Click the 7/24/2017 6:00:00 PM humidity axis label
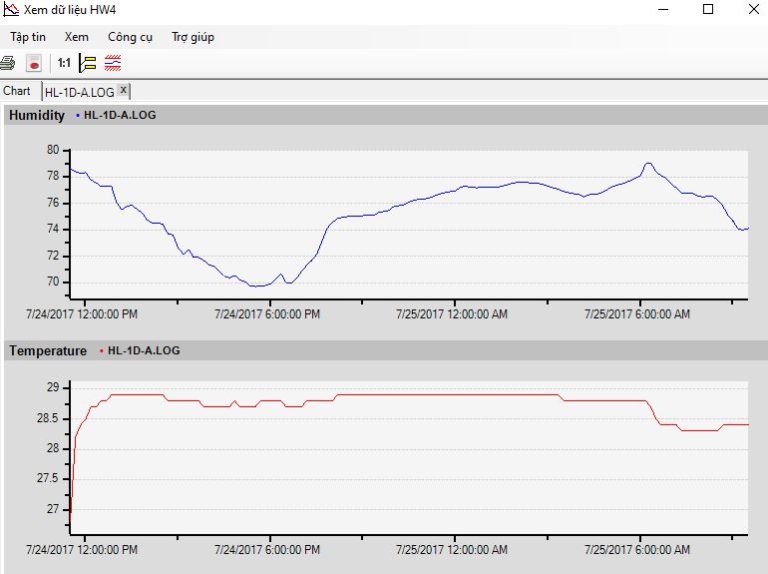Image resolution: width=768 pixels, height=574 pixels. point(267,314)
